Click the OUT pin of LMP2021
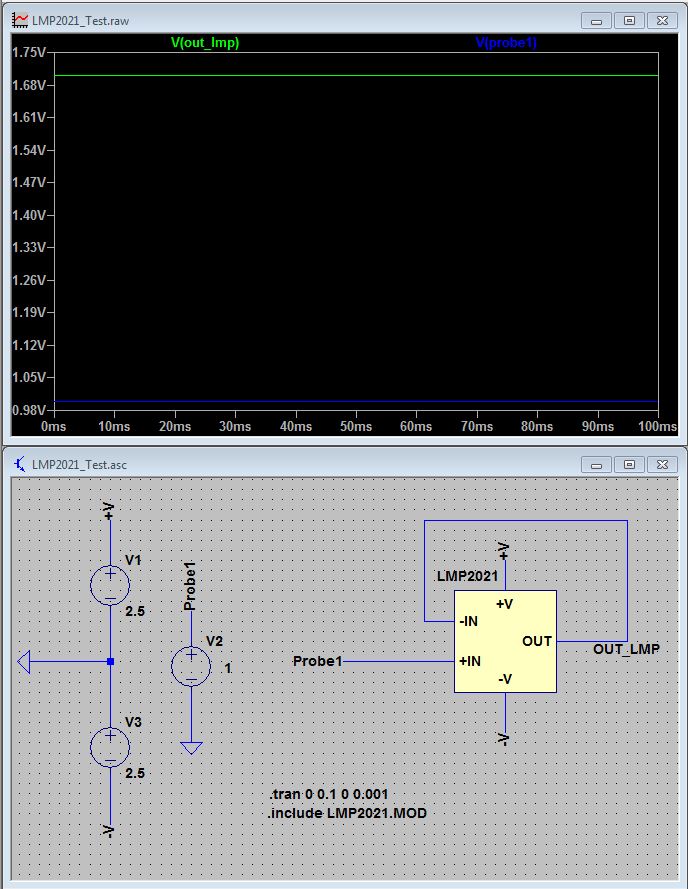Screen dimensions: 688x889 537,641
